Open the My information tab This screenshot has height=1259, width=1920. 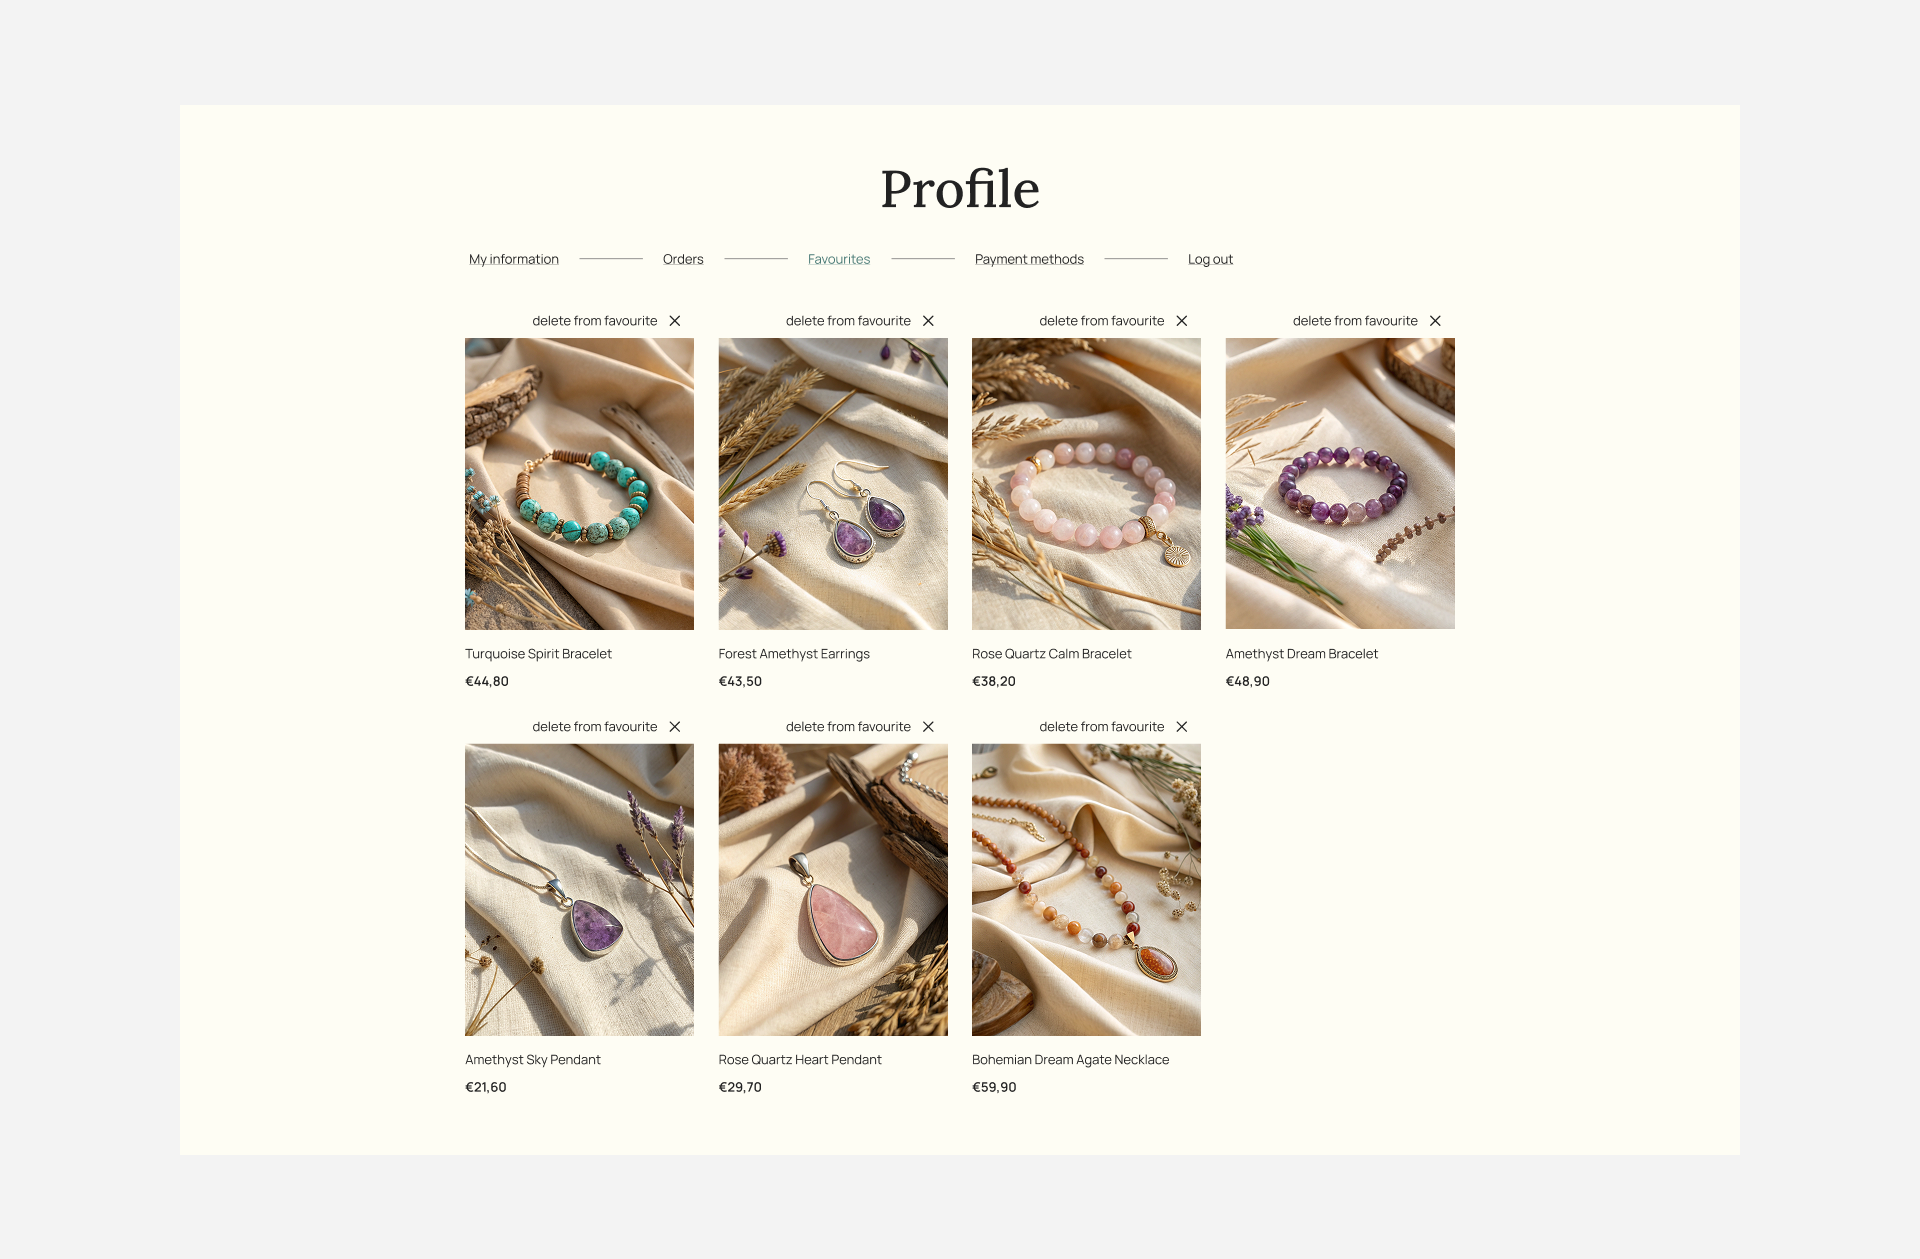coord(514,259)
